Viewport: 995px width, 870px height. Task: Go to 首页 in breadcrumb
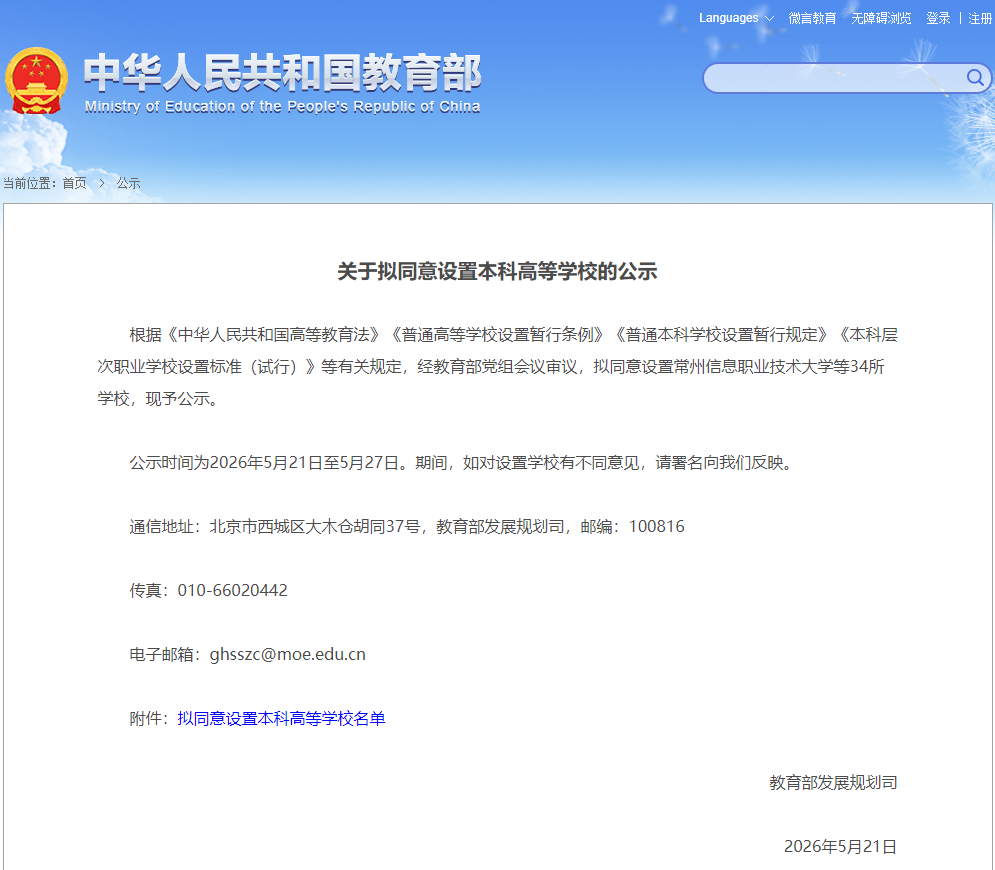pyautogui.click(x=74, y=183)
